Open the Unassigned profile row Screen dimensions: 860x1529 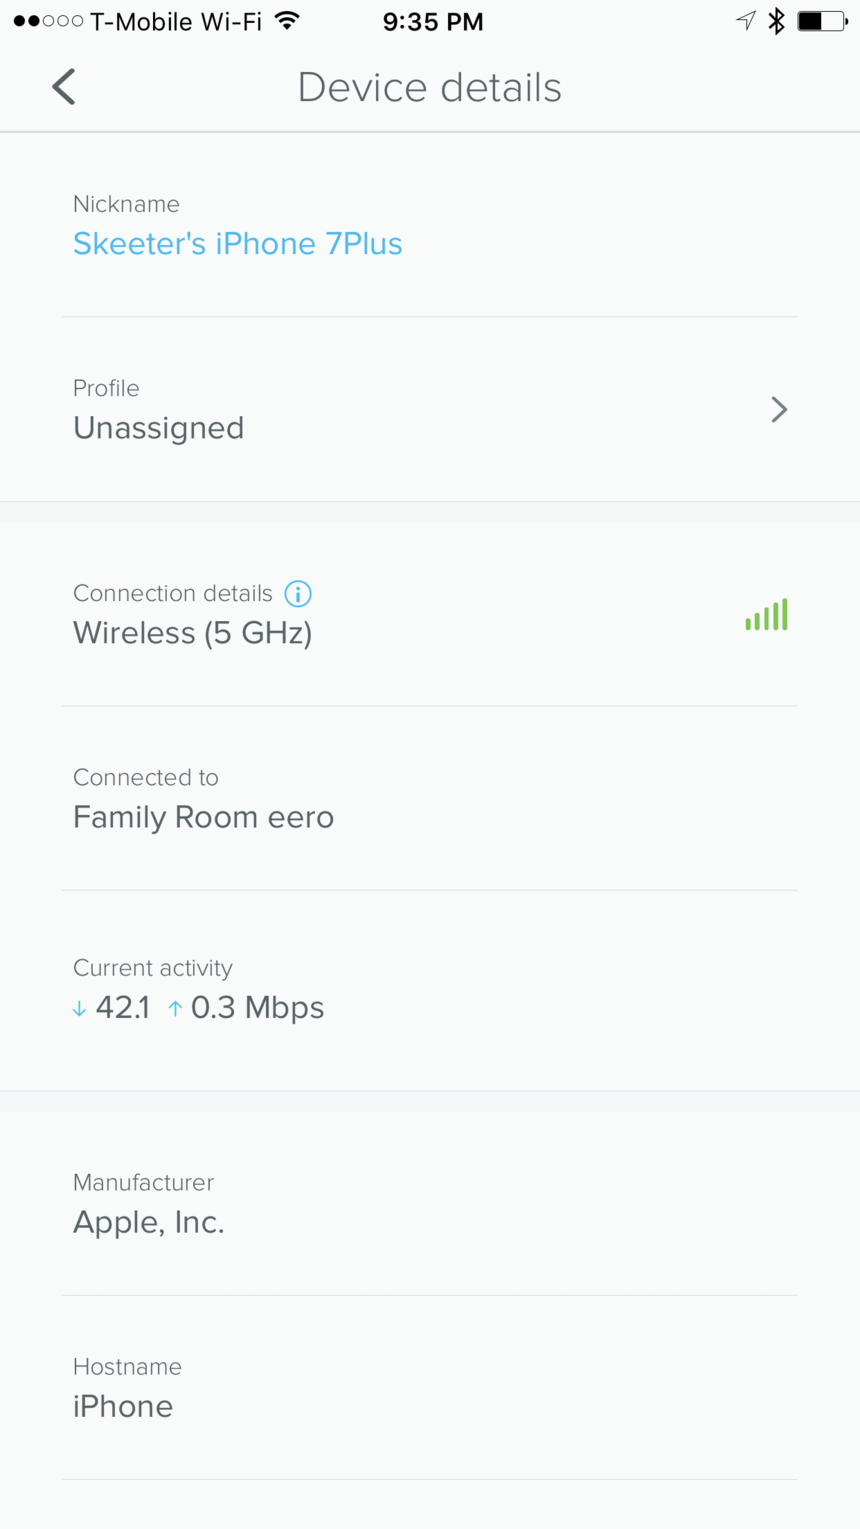[x=430, y=409]
